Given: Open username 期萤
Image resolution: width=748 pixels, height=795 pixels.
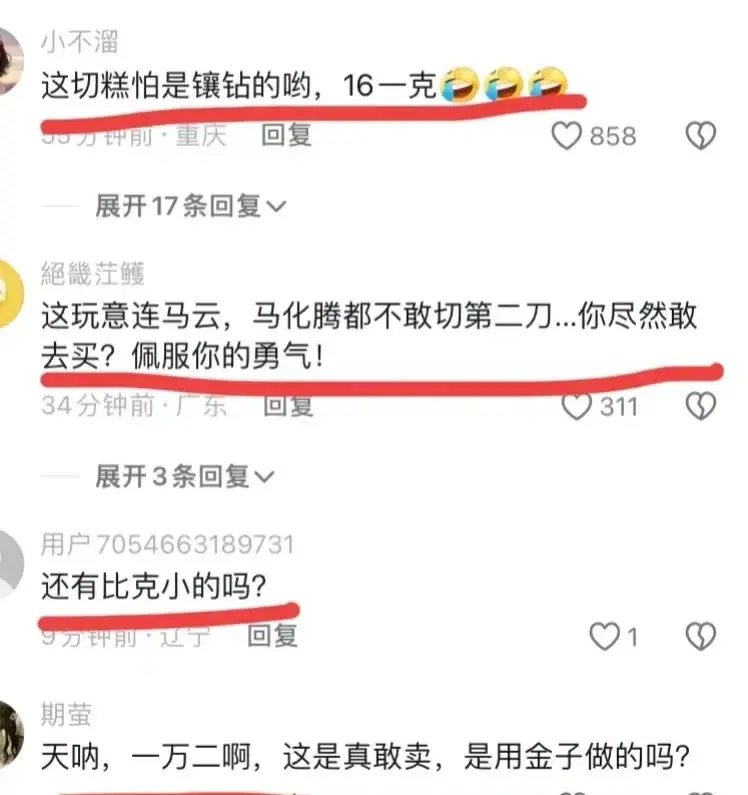Looking at the screenshot, I should coord(66,715).
